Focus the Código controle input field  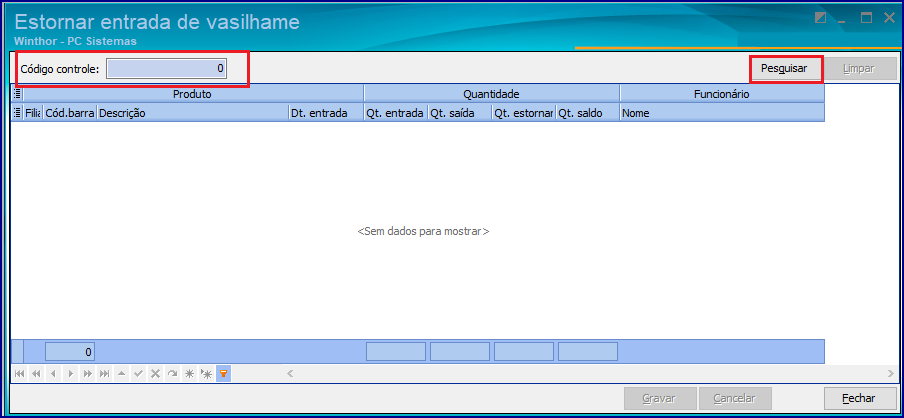point(167,69)
